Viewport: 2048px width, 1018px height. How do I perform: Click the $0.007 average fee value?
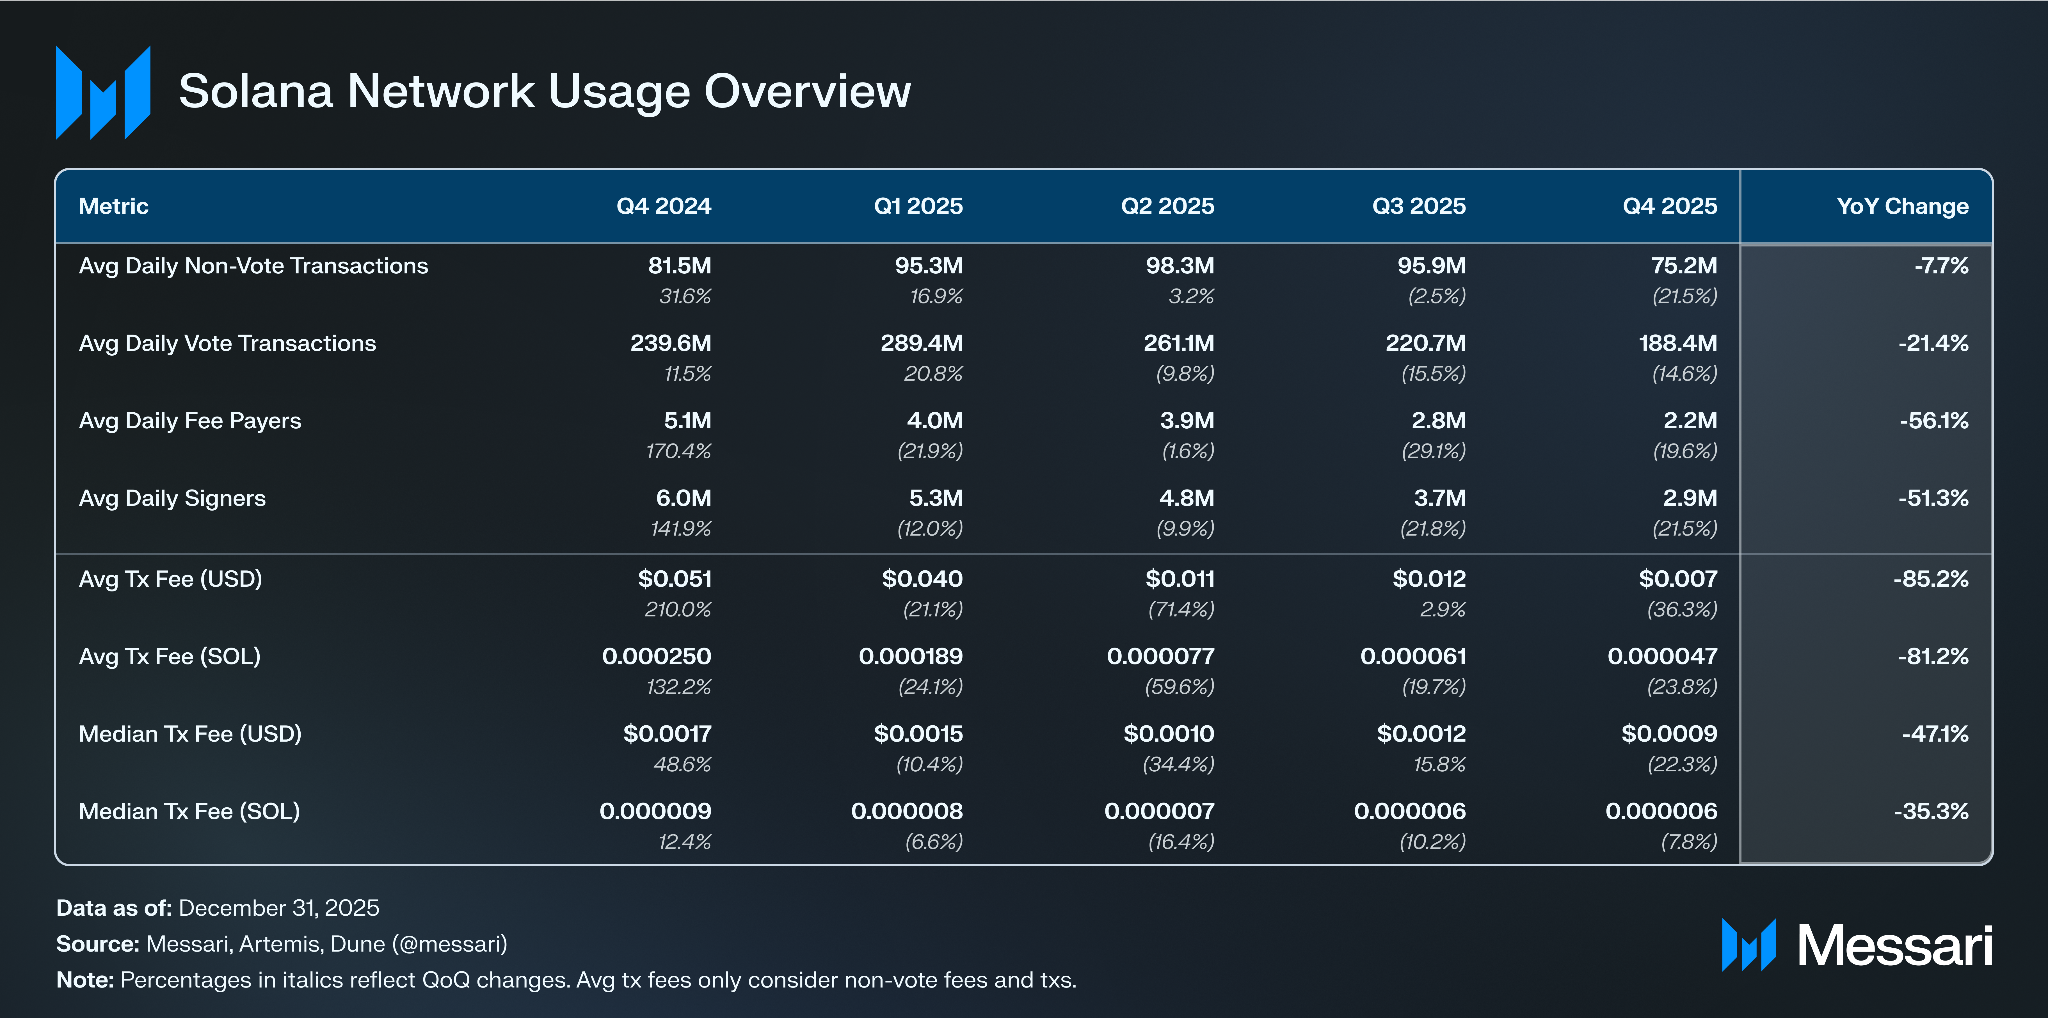click(x=1678, y=579)
